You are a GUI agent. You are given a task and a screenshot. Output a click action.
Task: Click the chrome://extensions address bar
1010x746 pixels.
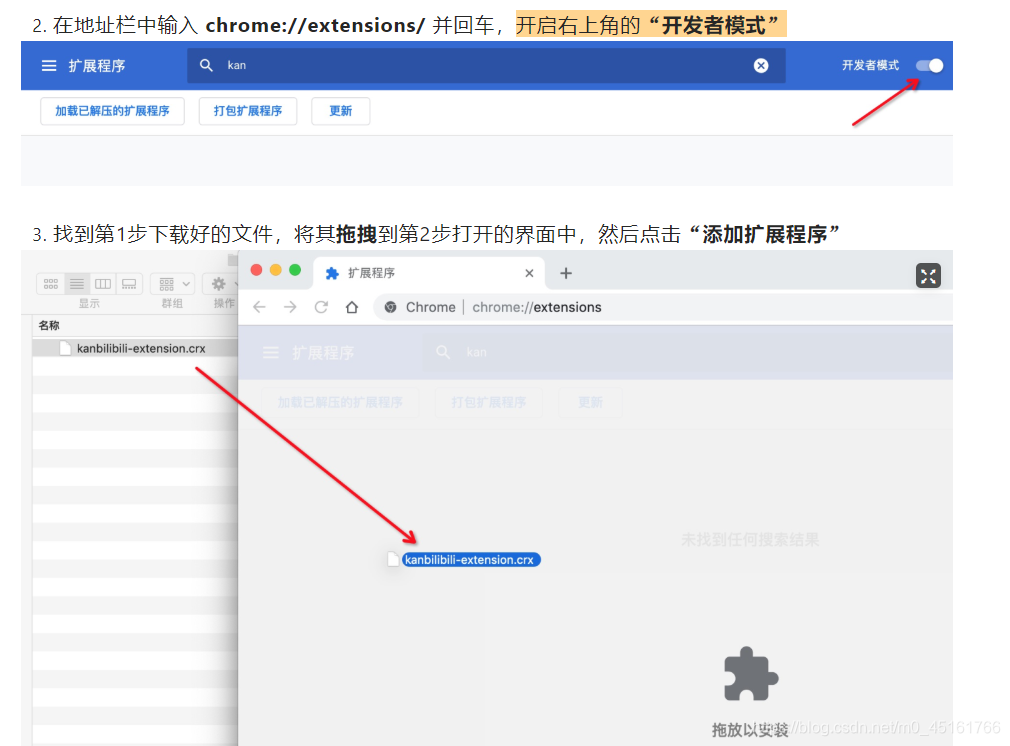pos(663,307)
